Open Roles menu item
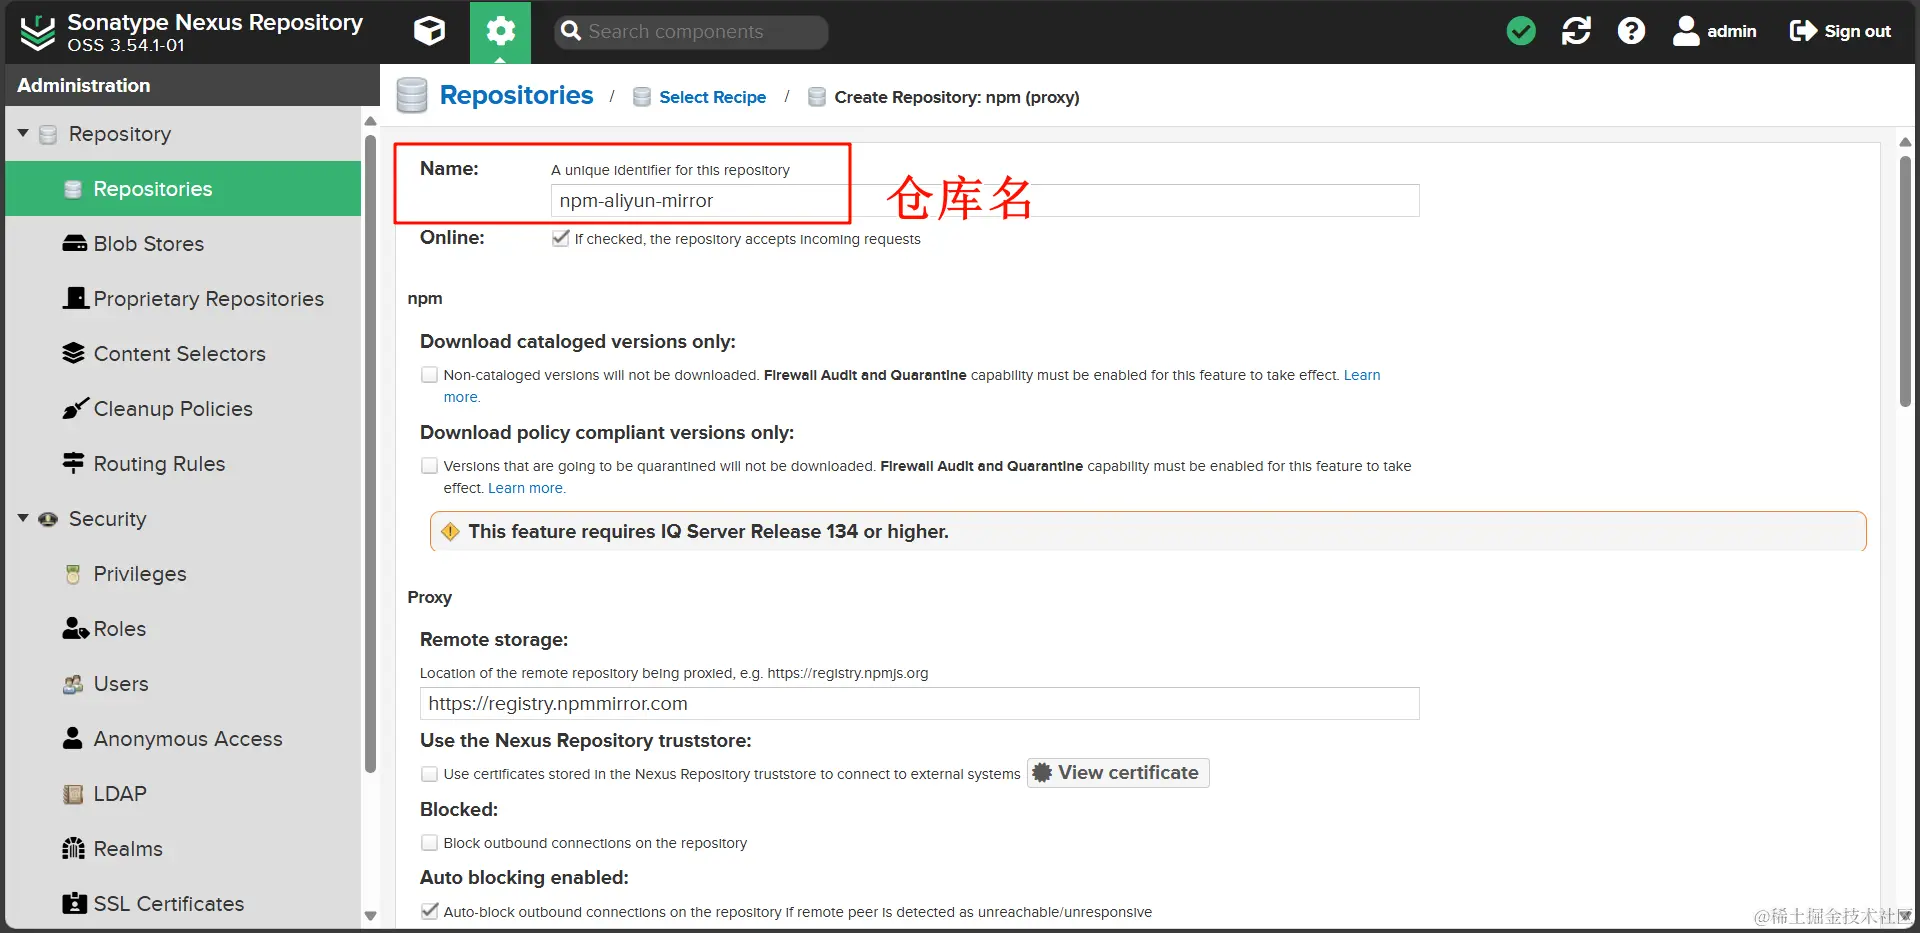 (183, 629)
